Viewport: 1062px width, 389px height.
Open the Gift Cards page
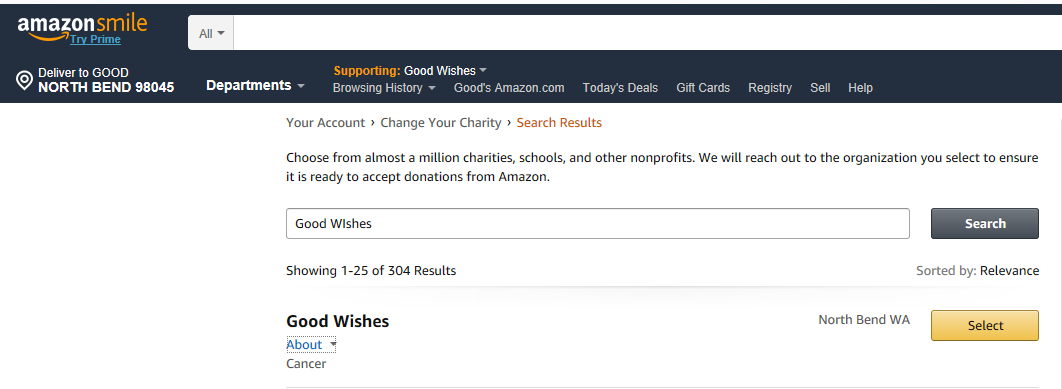click(703, 87)
